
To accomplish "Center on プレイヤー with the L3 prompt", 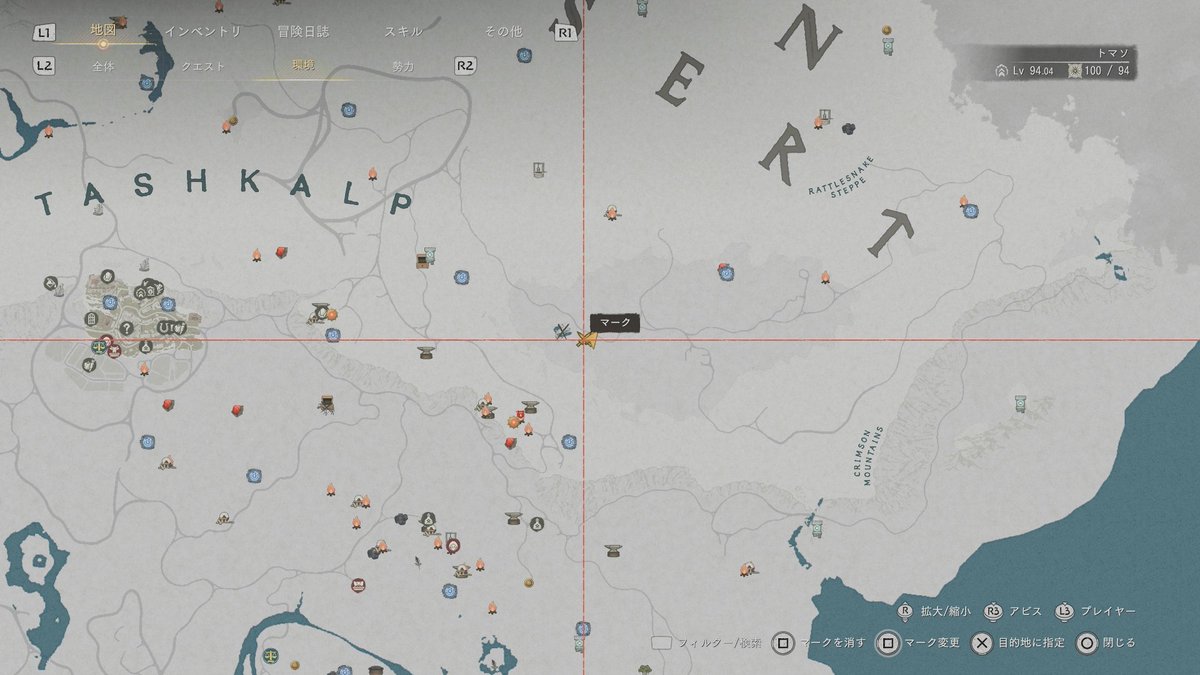I will (1095, 611).
